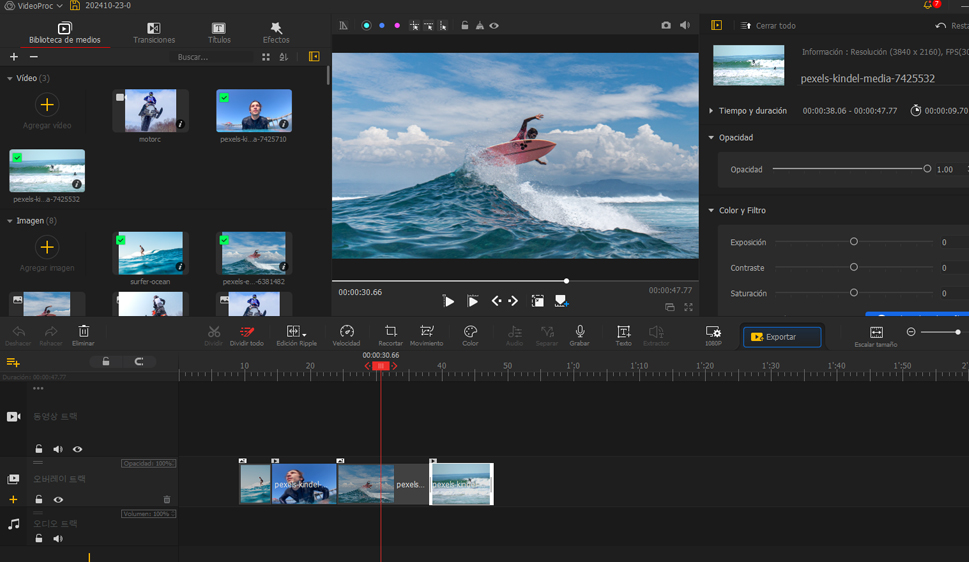
Task: Click Cerrar todo in properties panel
Action: 768,26
